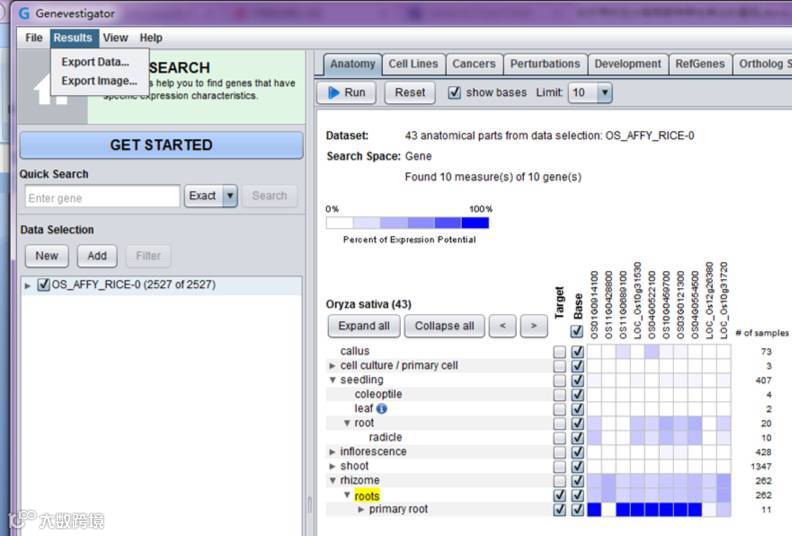792x536 pixels.
Task: Expand the primary root node
Action: (361, 510)
